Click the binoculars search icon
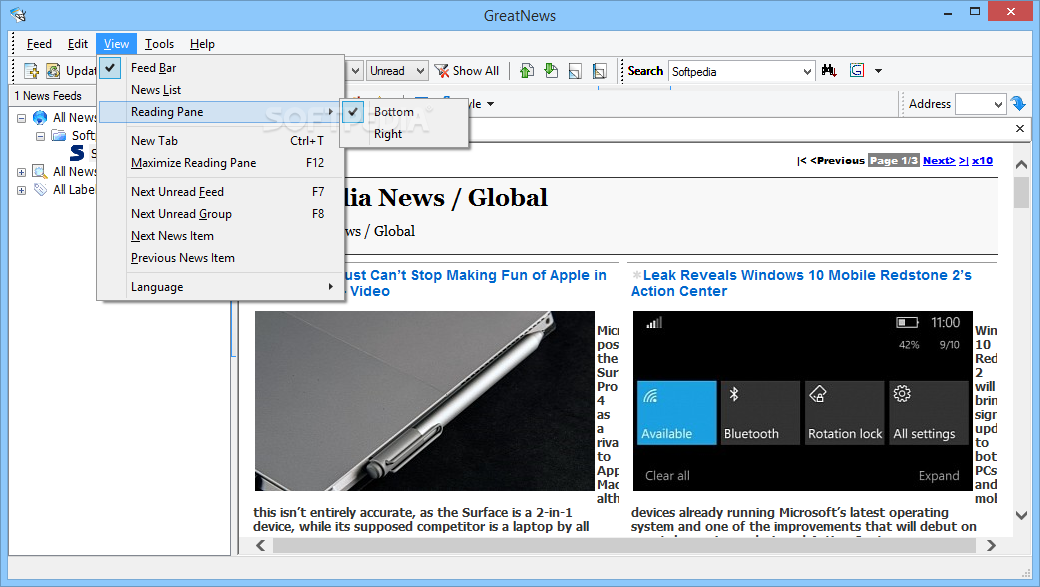This screenshot has height=587, width=1040. click(829, 70)
